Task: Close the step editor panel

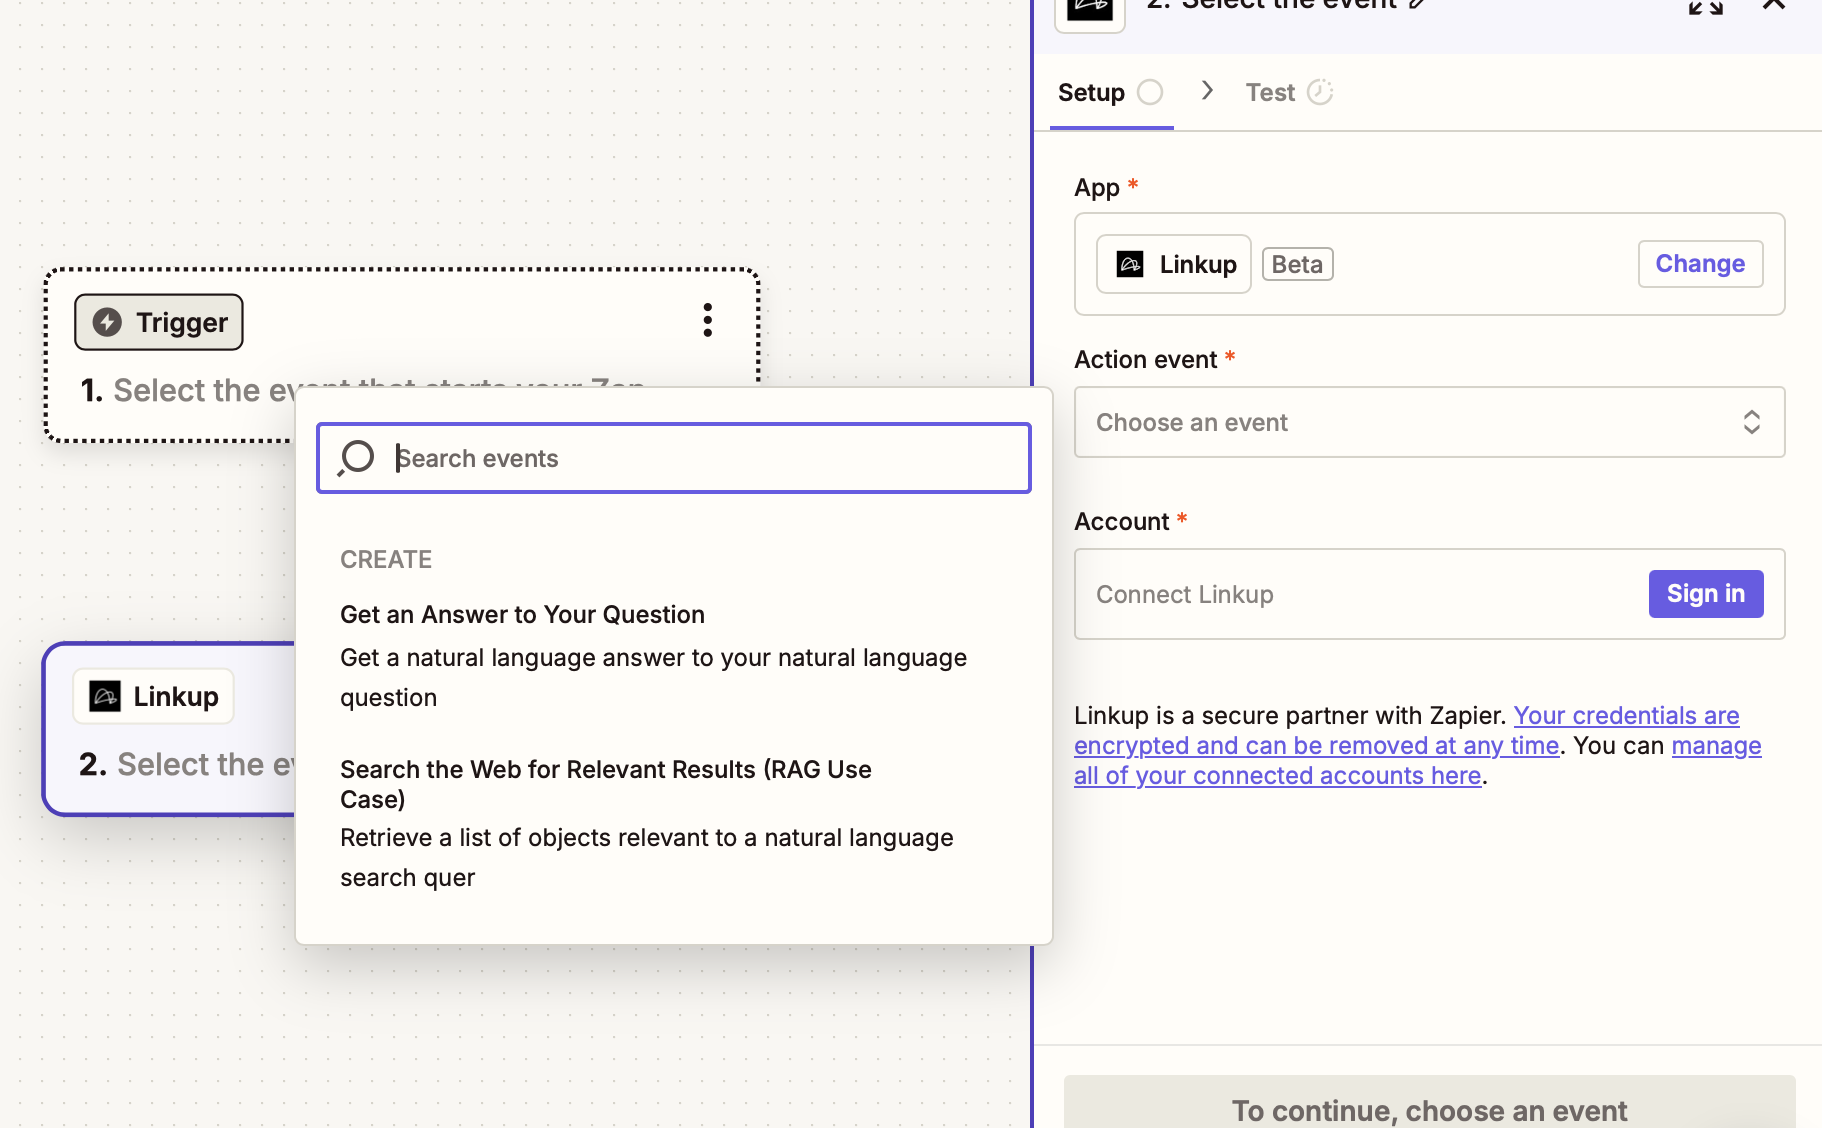Action: tap(1774, 5)
